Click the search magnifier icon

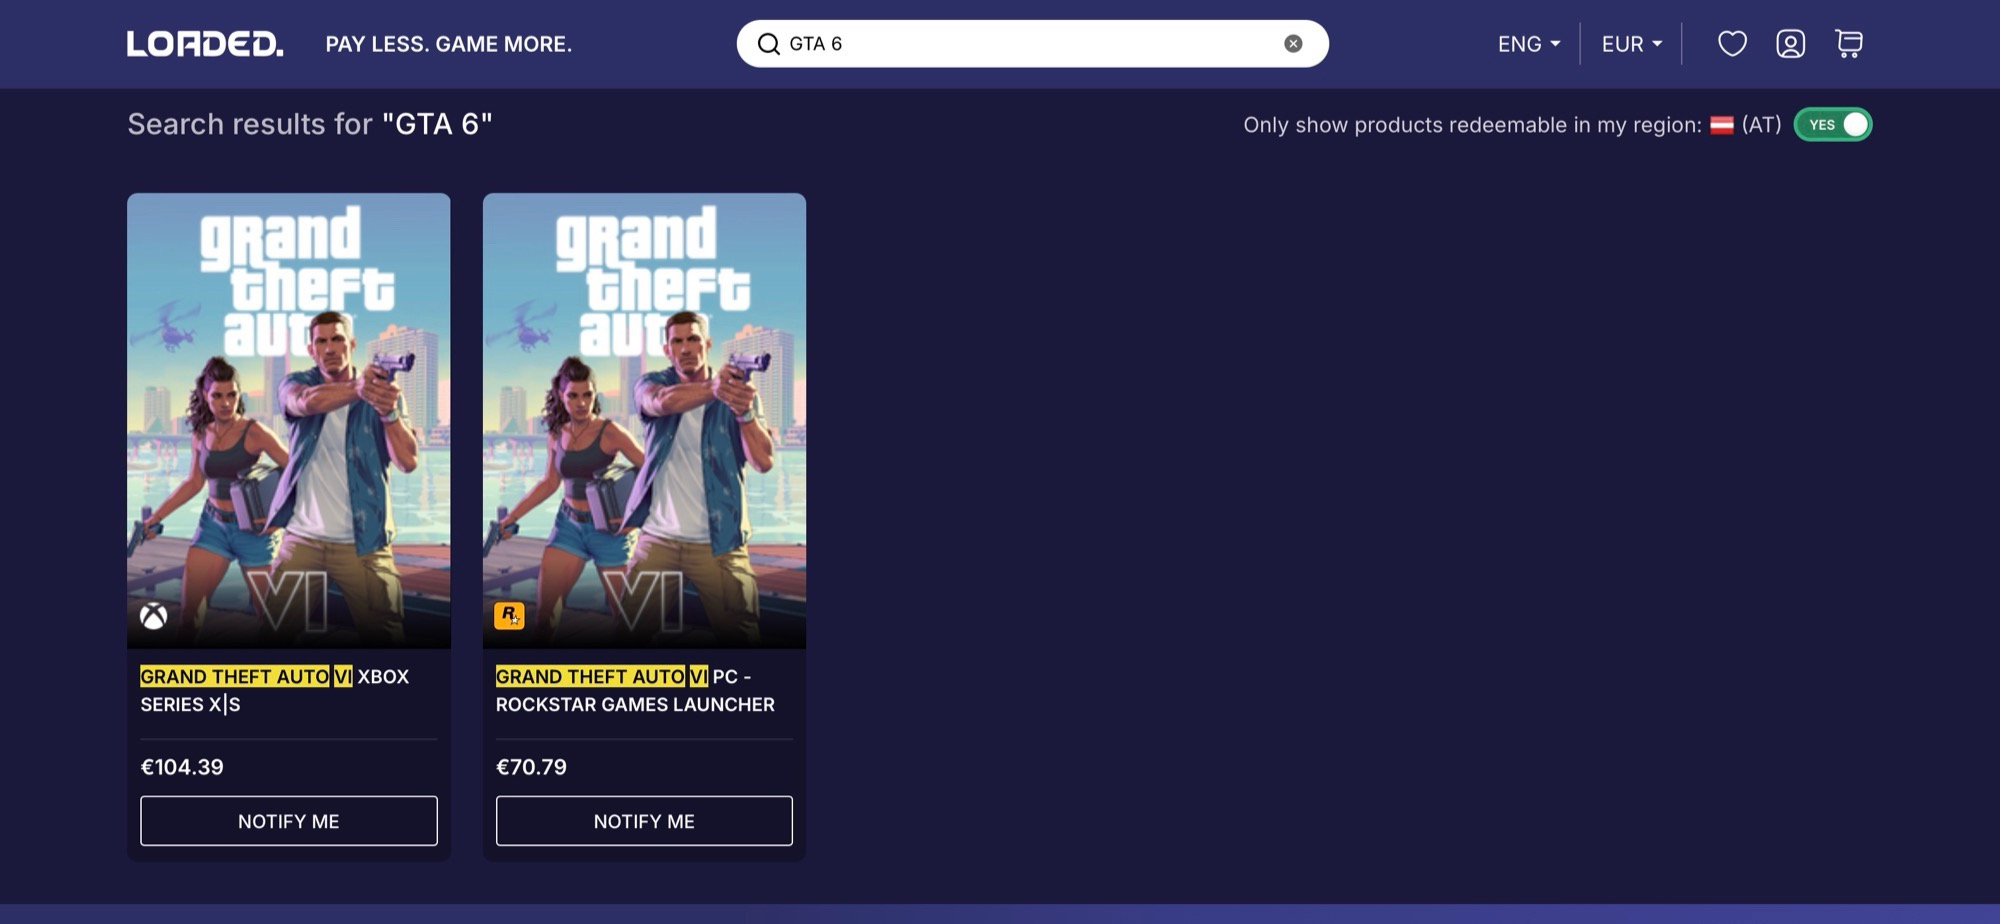768,44
